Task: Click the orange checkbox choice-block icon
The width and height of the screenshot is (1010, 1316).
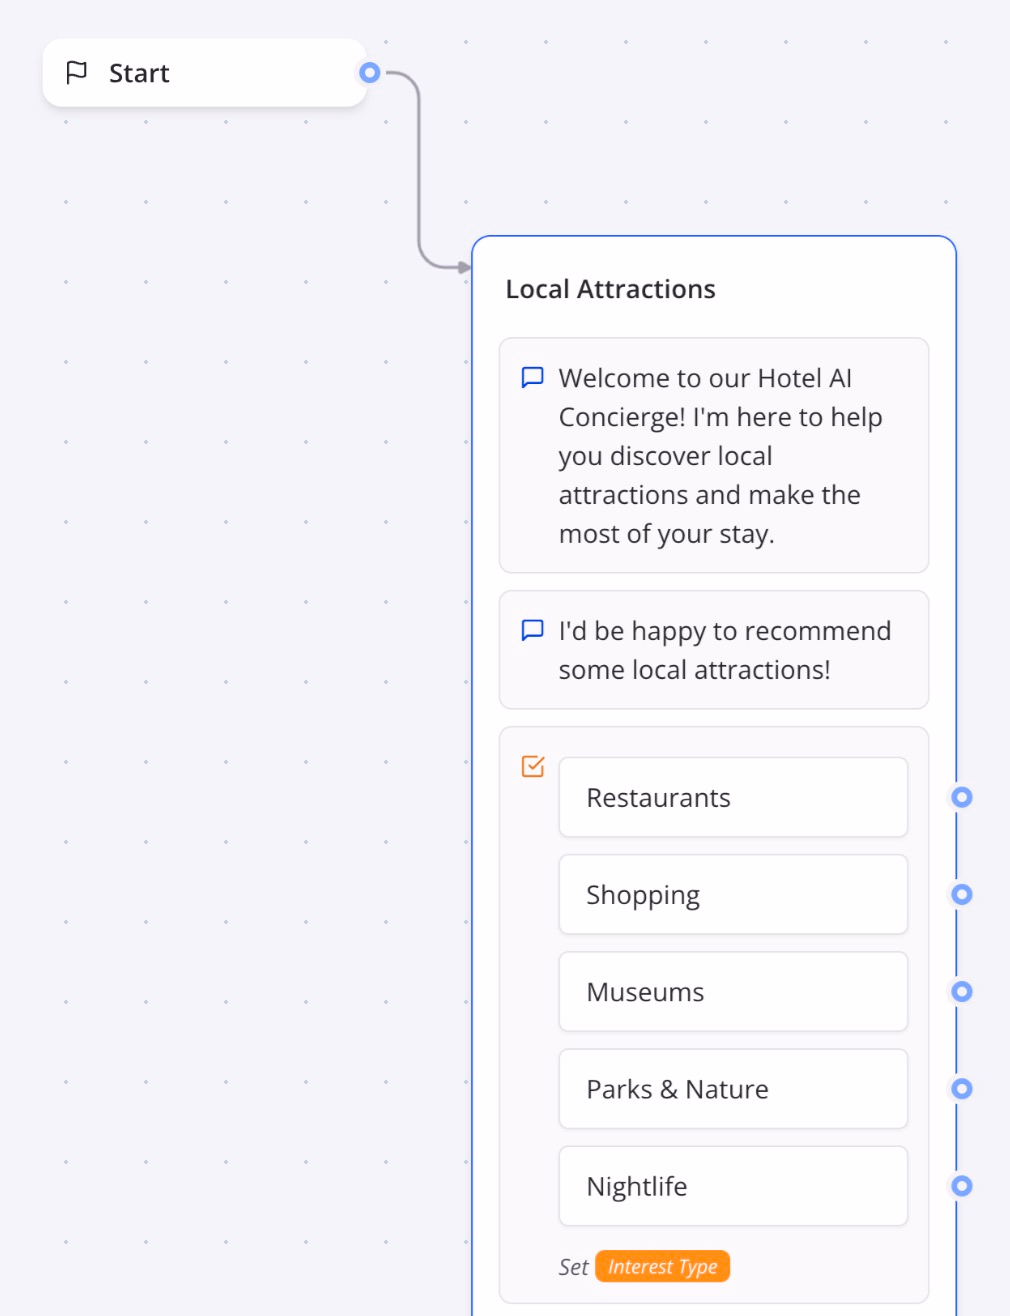Action: coord(533,766)
